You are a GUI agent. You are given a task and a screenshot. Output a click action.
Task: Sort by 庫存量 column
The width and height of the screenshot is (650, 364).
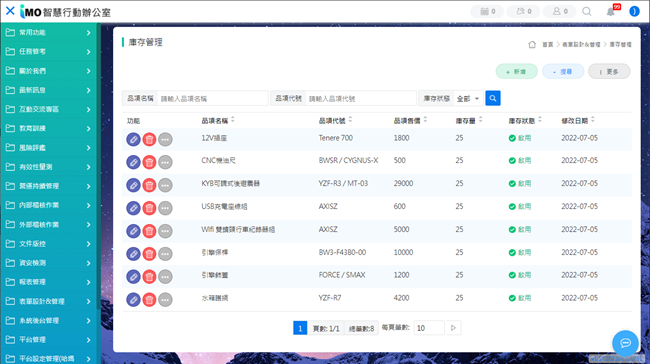pyautogui.click(x=480, y=119)
